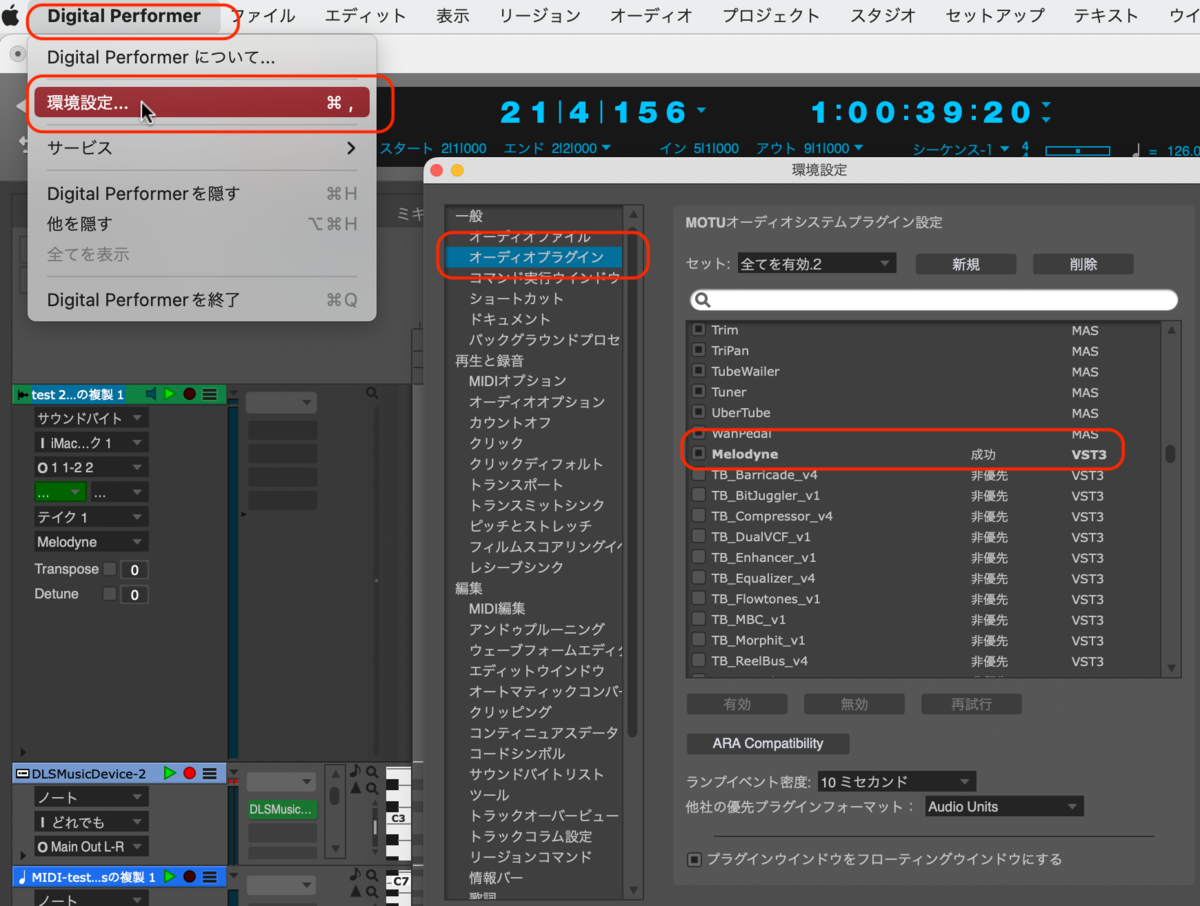This screenshot has height=906, width=1200.
Task: Open the ランプイベント密度 dropdown
Action: [896, 781]
